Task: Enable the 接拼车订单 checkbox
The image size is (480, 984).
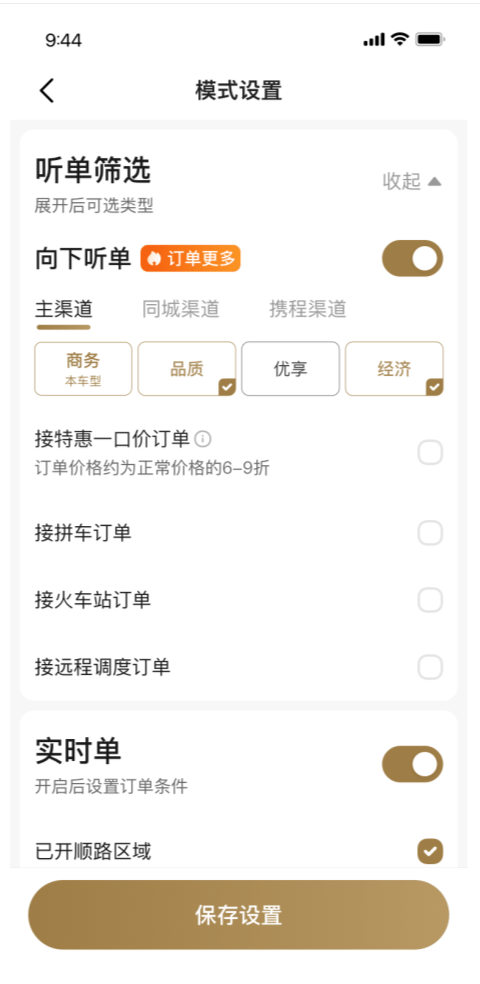Action: click(x=430, y=533)
